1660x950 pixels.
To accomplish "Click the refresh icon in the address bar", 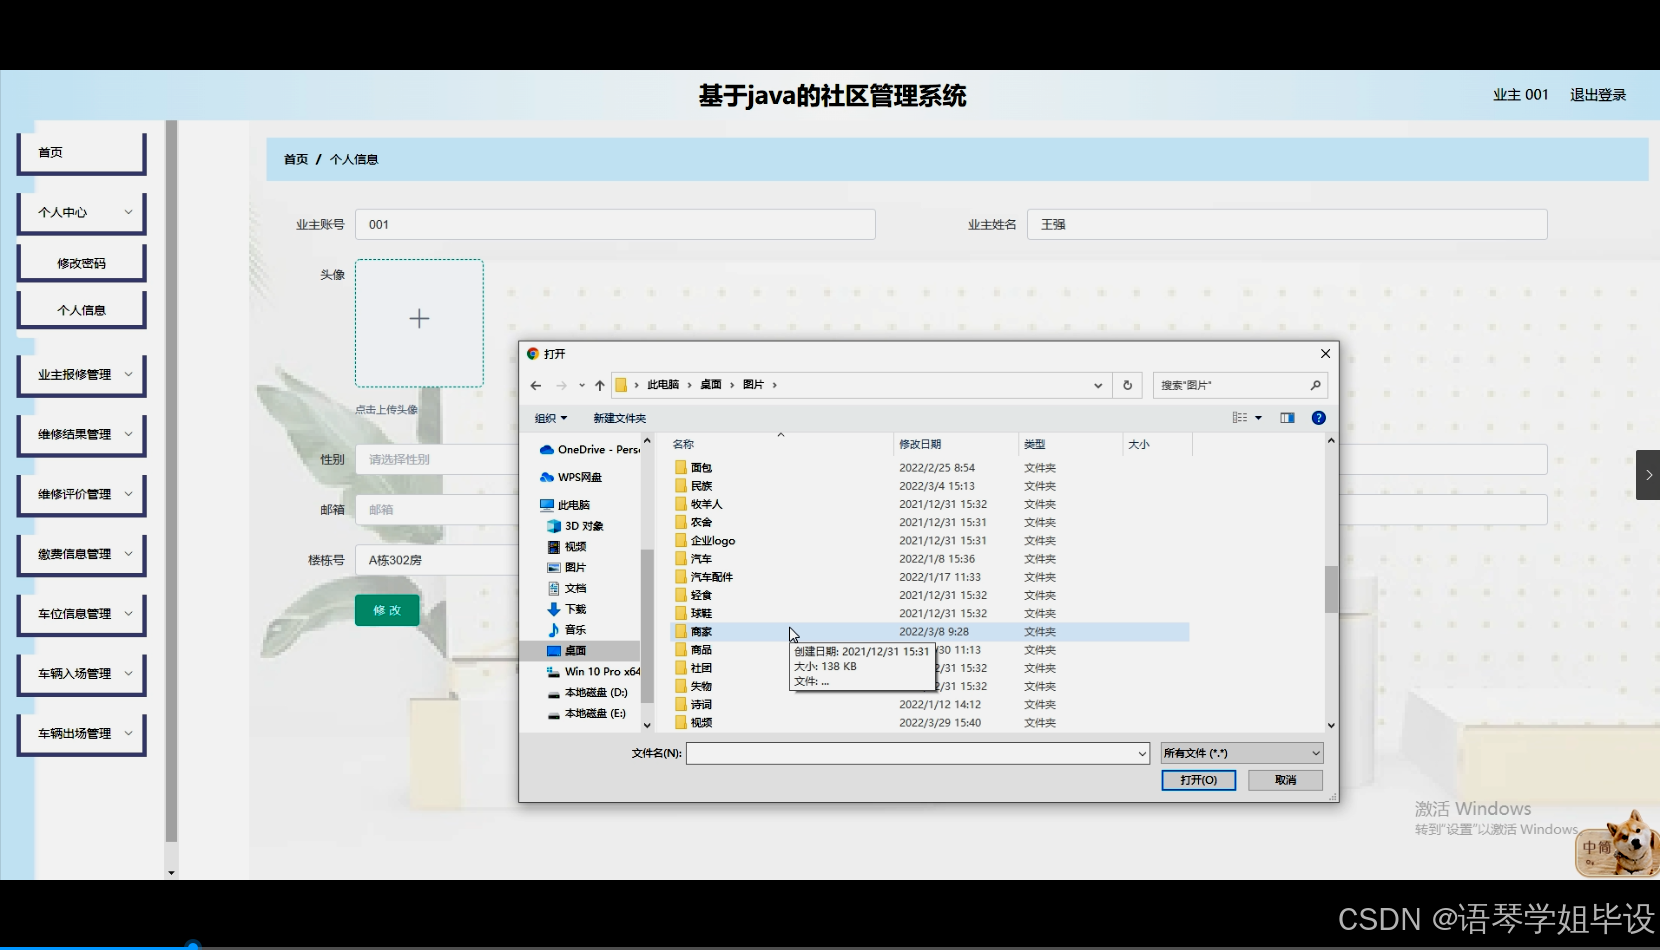I will coord(1127,385).
